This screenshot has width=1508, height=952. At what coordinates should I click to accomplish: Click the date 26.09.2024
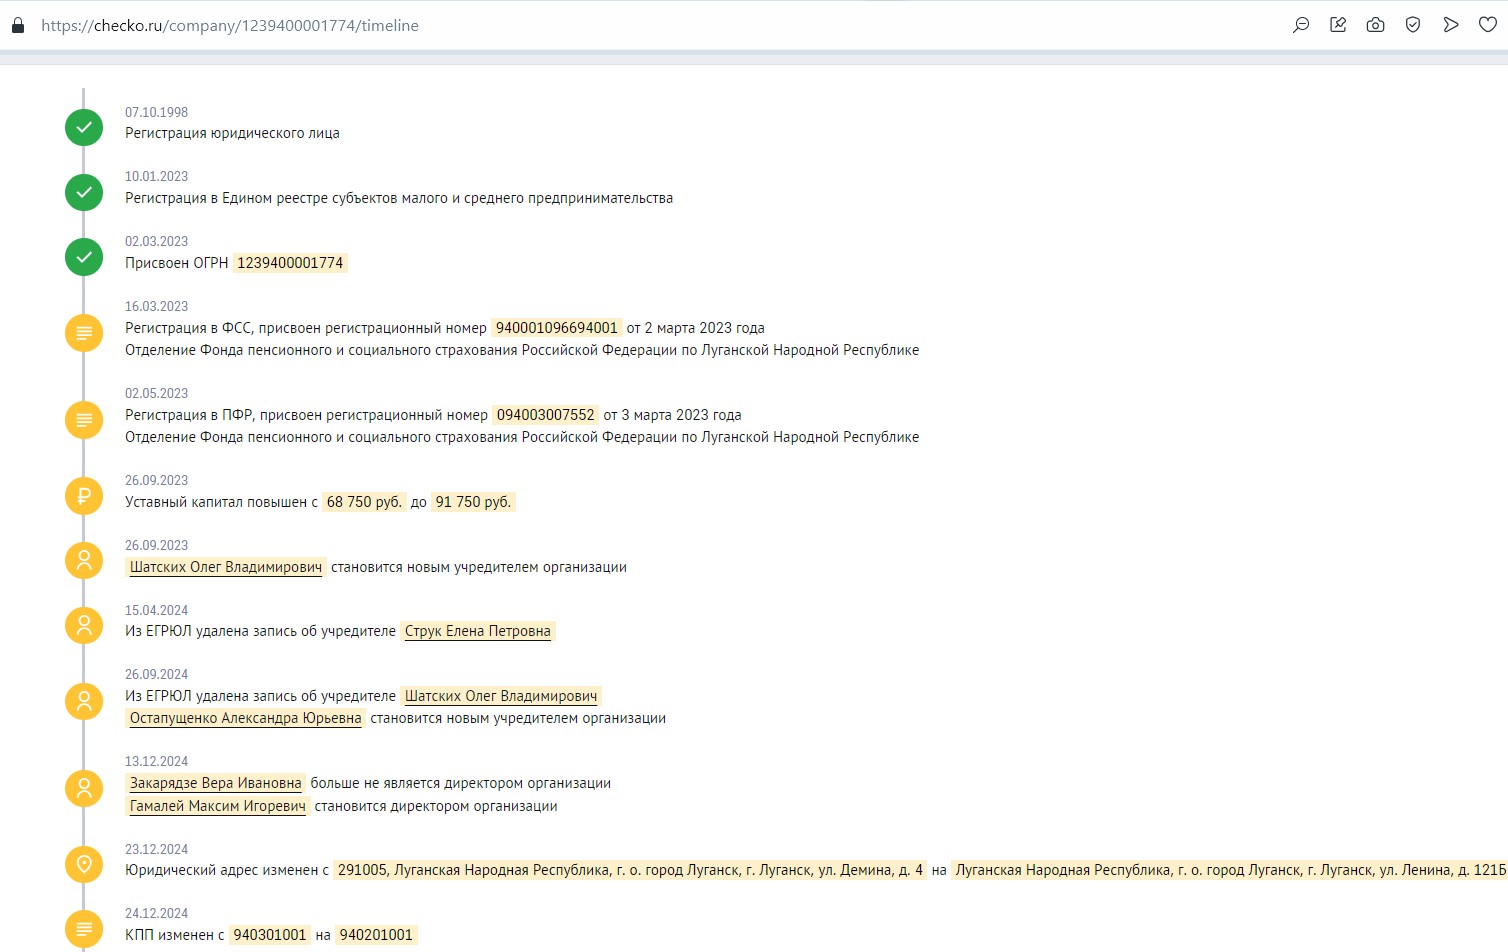(x=156, y=674)
